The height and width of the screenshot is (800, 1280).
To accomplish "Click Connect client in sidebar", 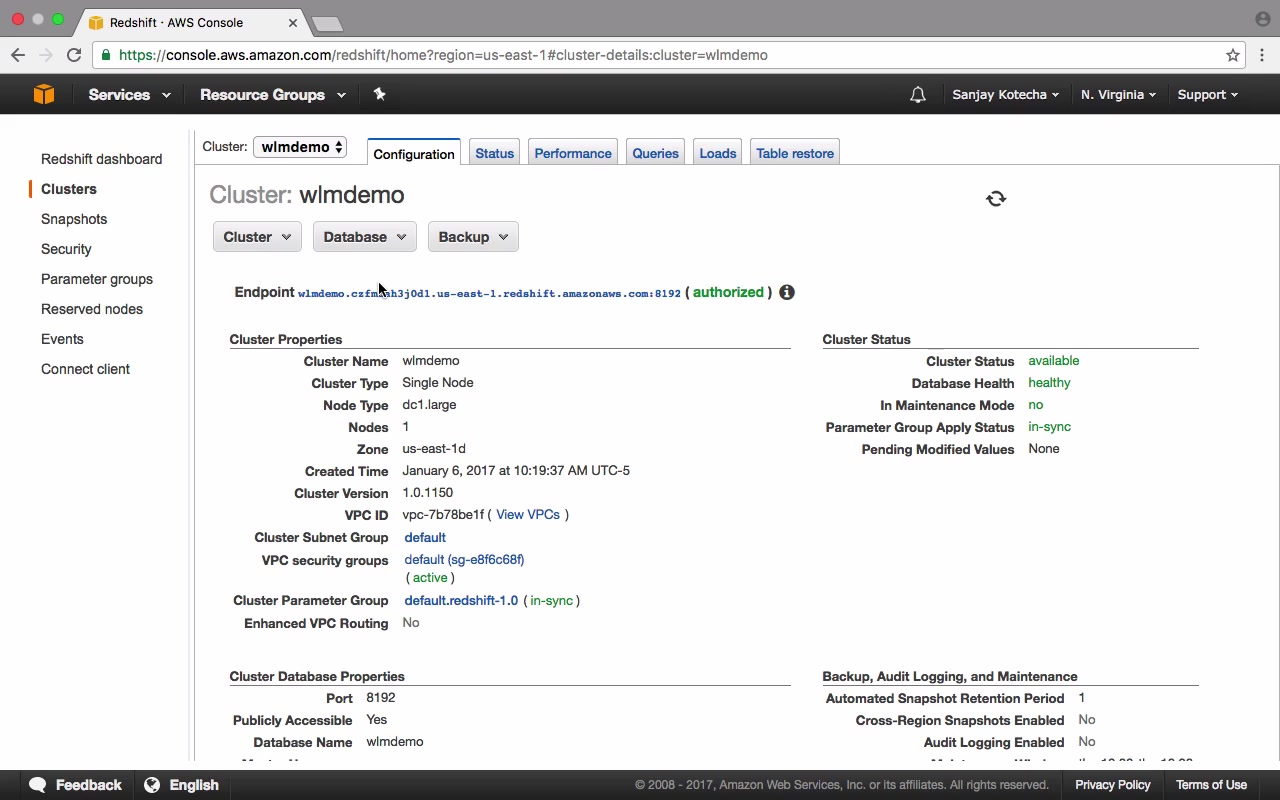I will 85,369.
